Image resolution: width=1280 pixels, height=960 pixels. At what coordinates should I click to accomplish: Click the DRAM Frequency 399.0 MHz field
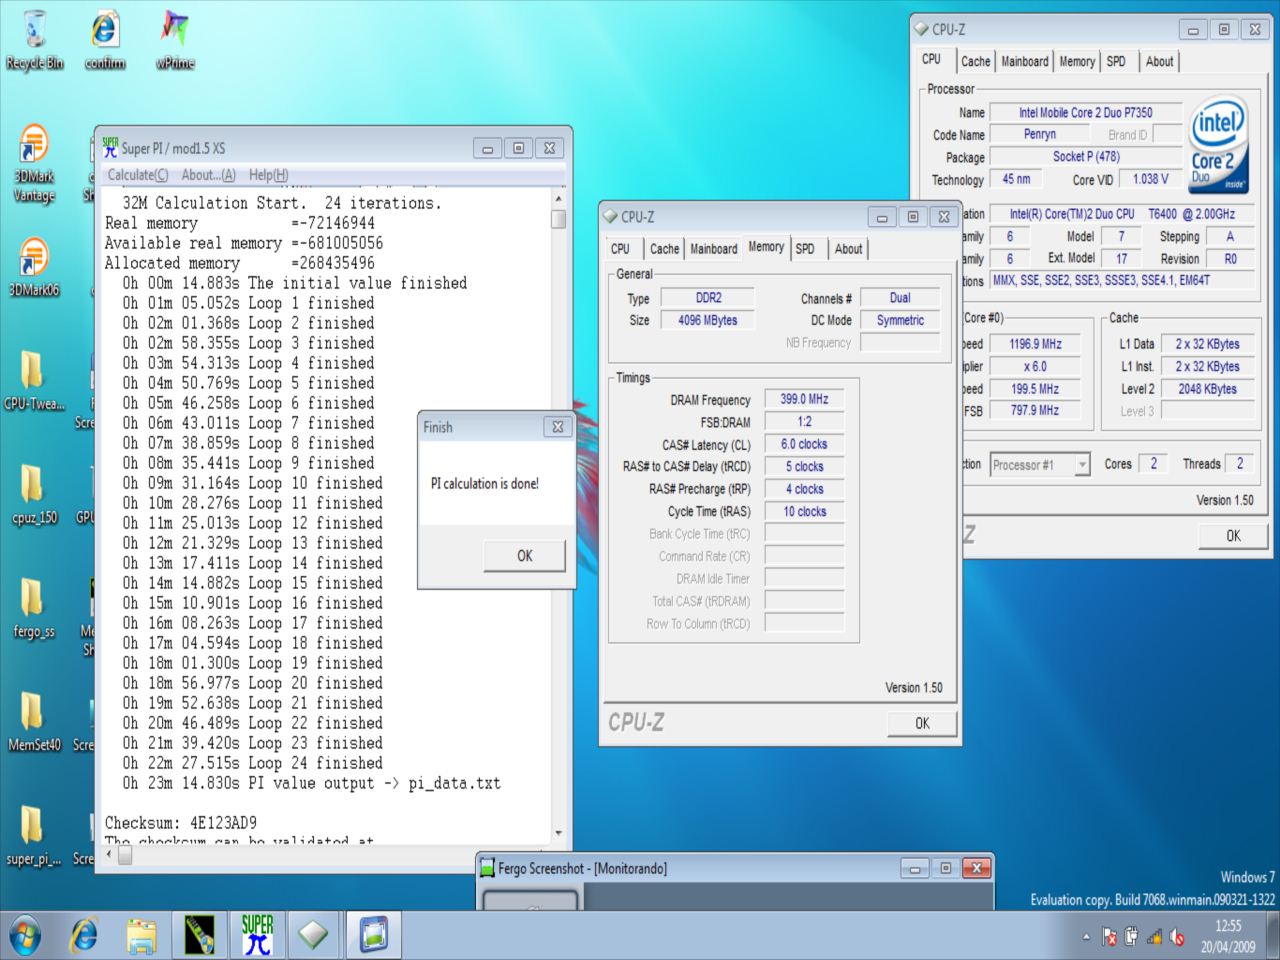(804, 399)
